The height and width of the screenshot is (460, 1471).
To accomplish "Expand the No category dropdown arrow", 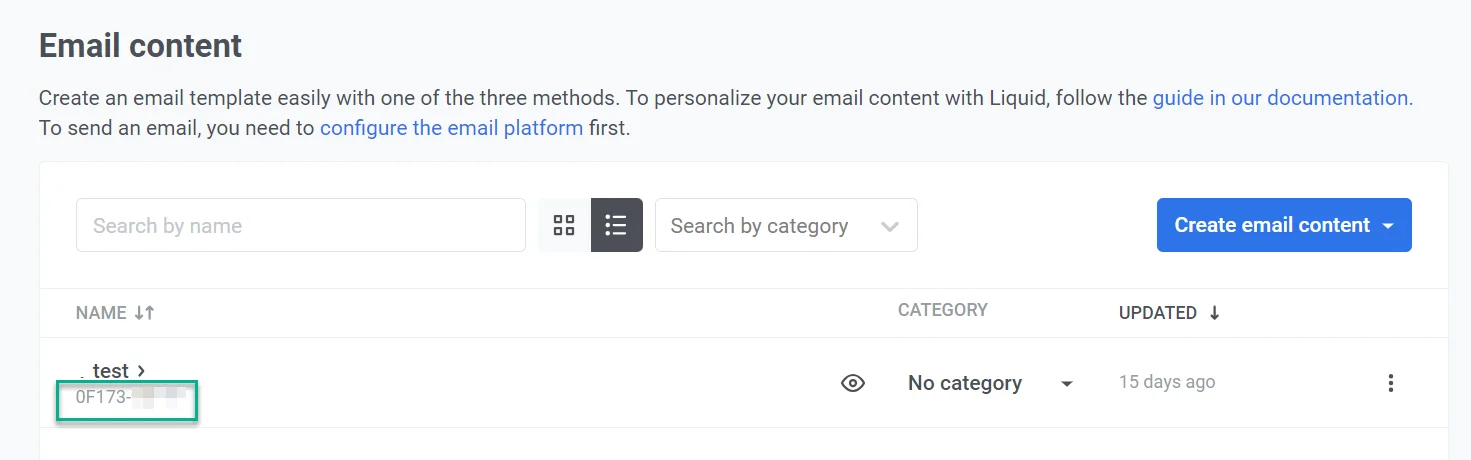I will click(1067, 384).
